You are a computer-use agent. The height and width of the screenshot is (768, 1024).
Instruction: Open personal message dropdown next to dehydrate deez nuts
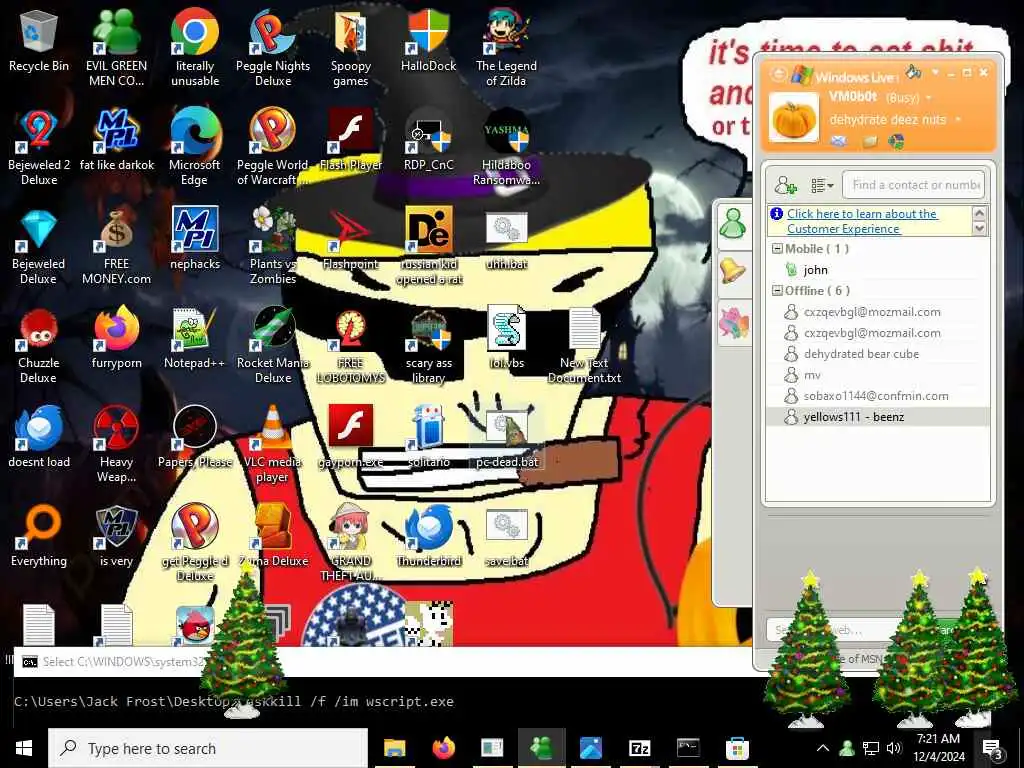958,120
